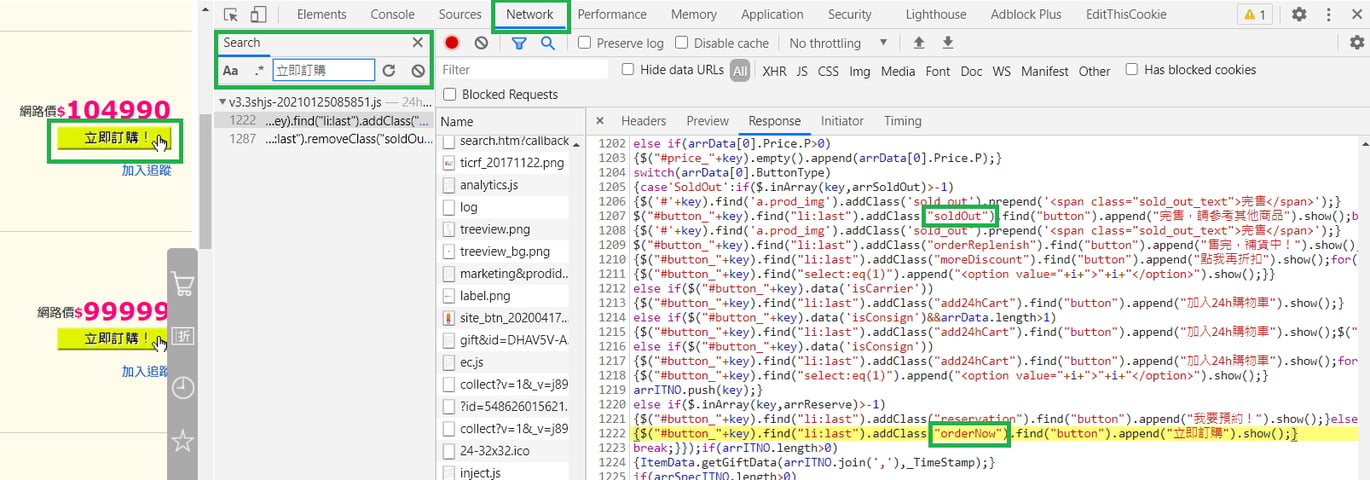Collapse v3.3shjs search result file
The image size is (1370, 480).
click(221, 102)
